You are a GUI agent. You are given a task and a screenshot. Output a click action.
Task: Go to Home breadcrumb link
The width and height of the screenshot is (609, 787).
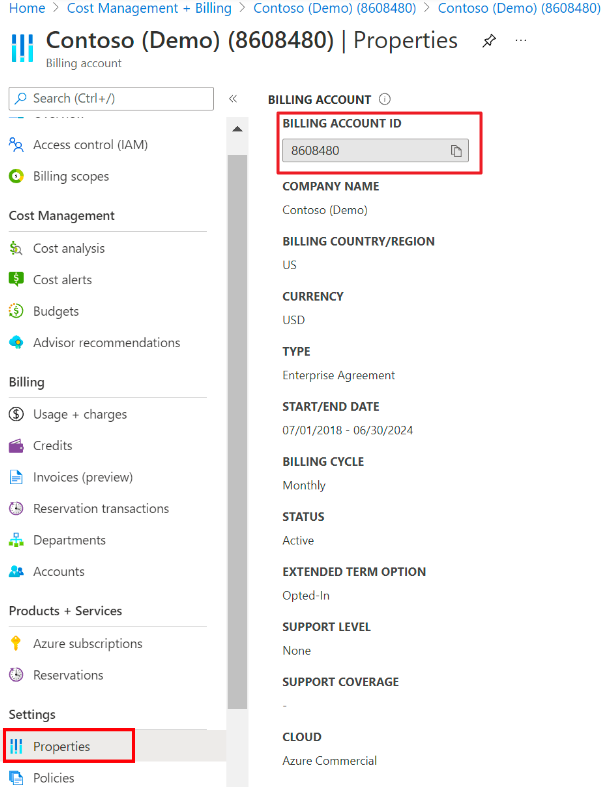(x=27, y=8)
